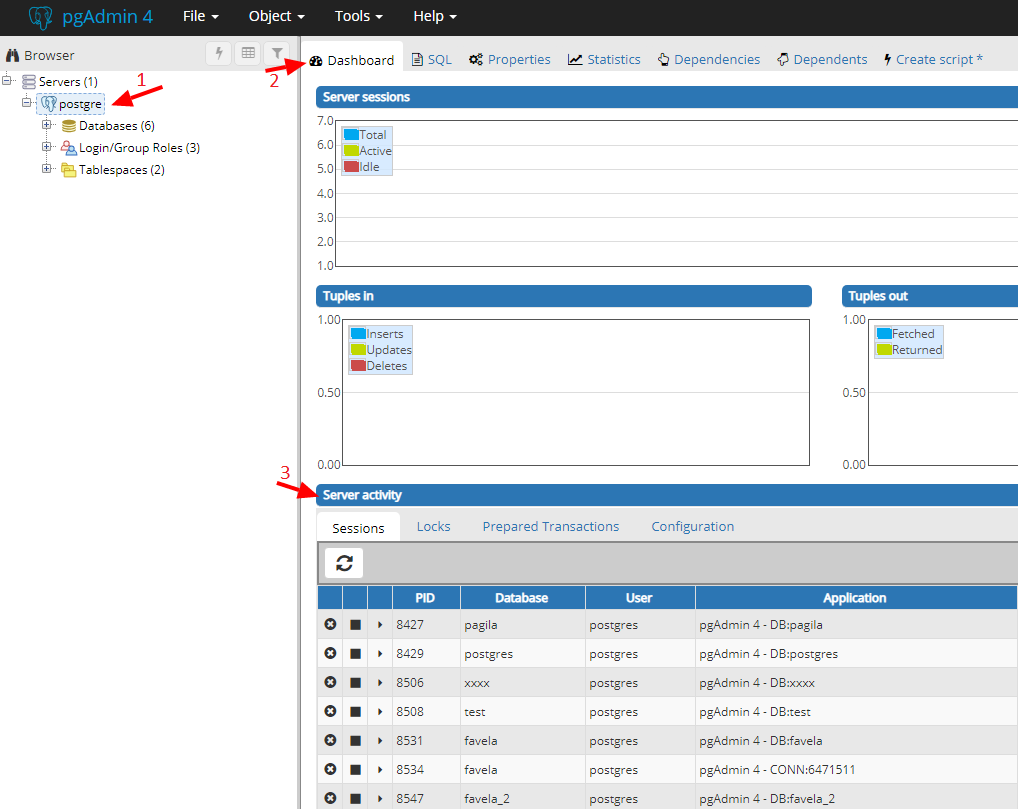Switch to the Prepared Transactions tab
The width and height of the screenshot is (1018, 809).
coord(550,527)
